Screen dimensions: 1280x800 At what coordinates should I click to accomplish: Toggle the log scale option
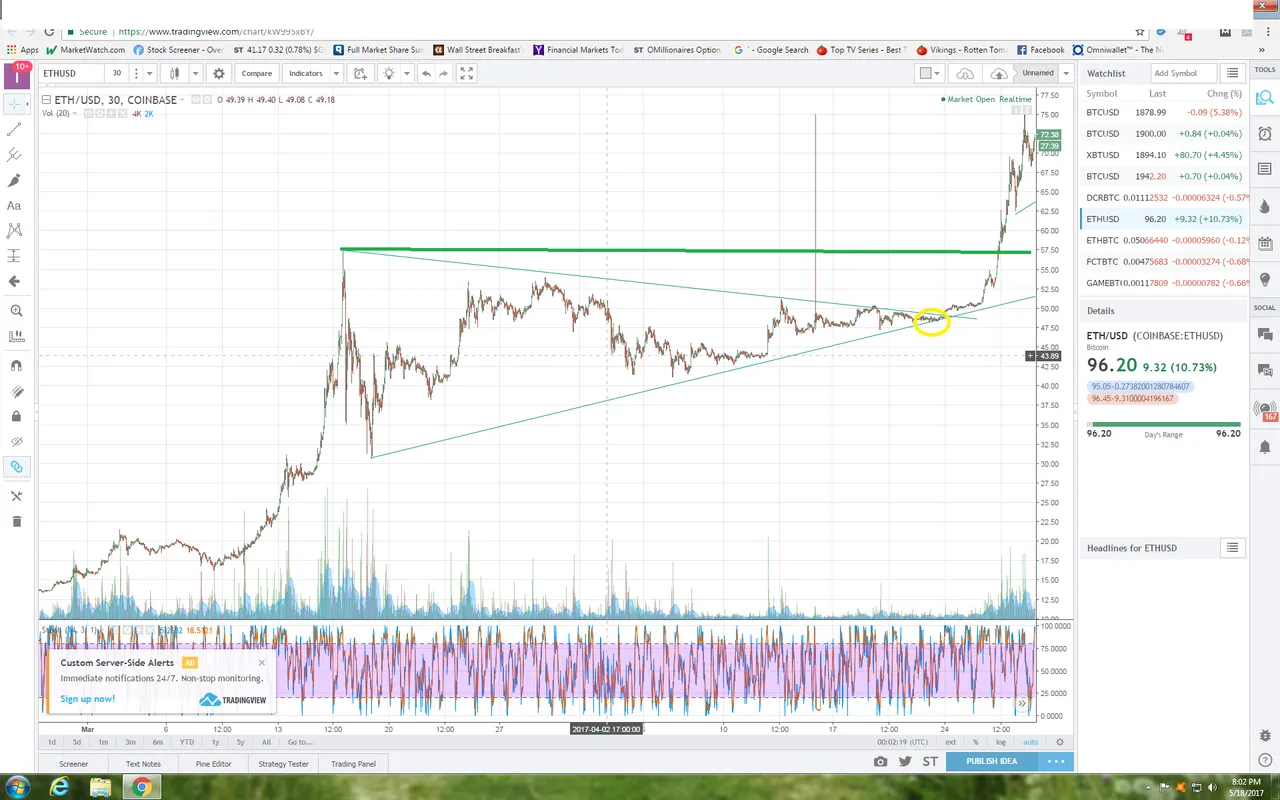(1001, 742)
